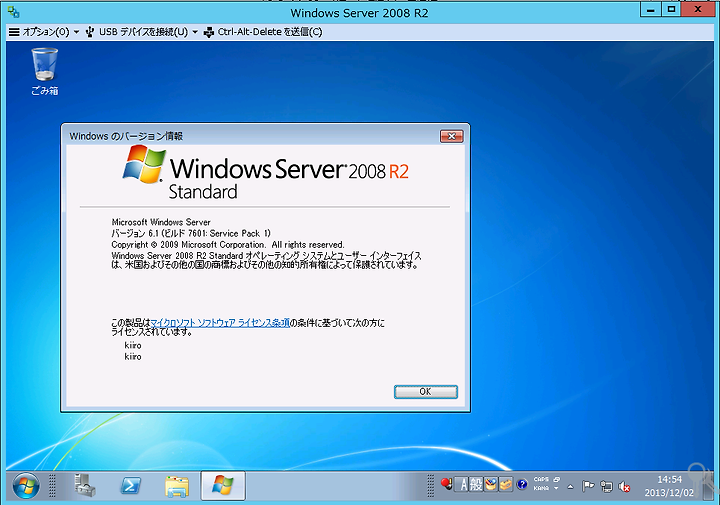Click the first 'kiiro' licensee name
The height and width of the screenshot is (505, 720).
[x=133, y=345]
